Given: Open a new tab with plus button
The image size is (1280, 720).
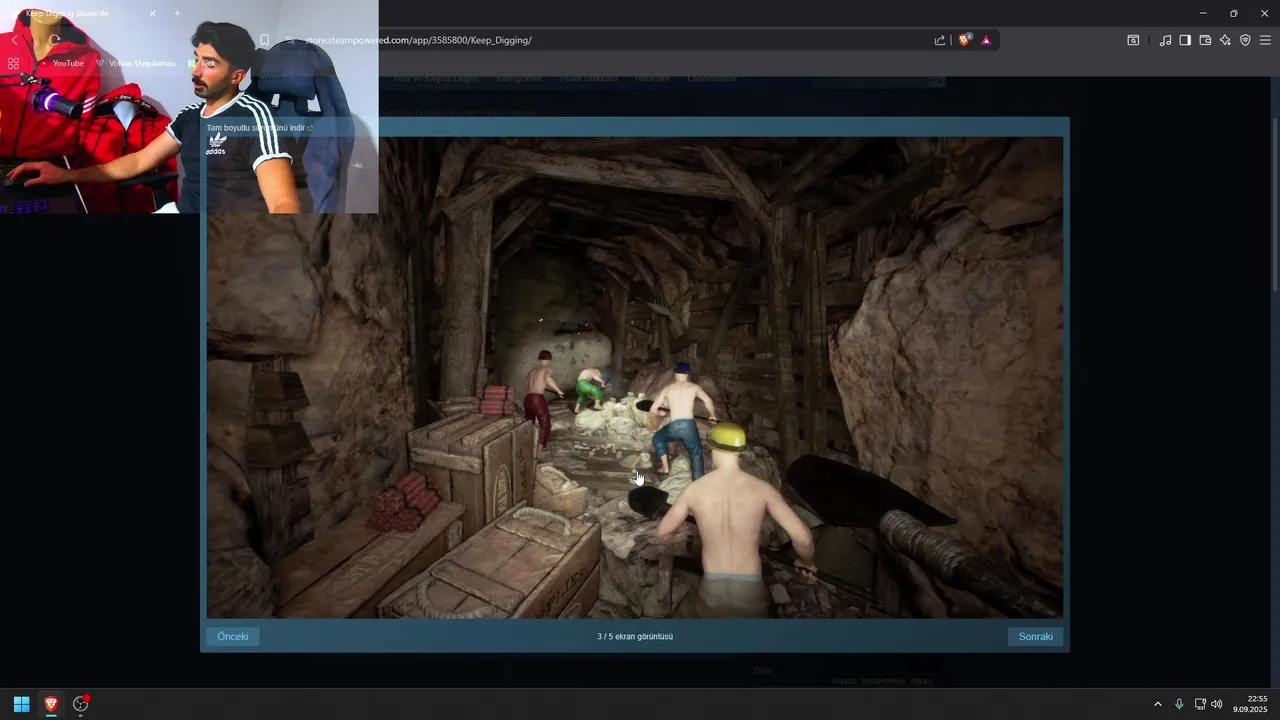Looking at the screenshot, I should 177,13.
